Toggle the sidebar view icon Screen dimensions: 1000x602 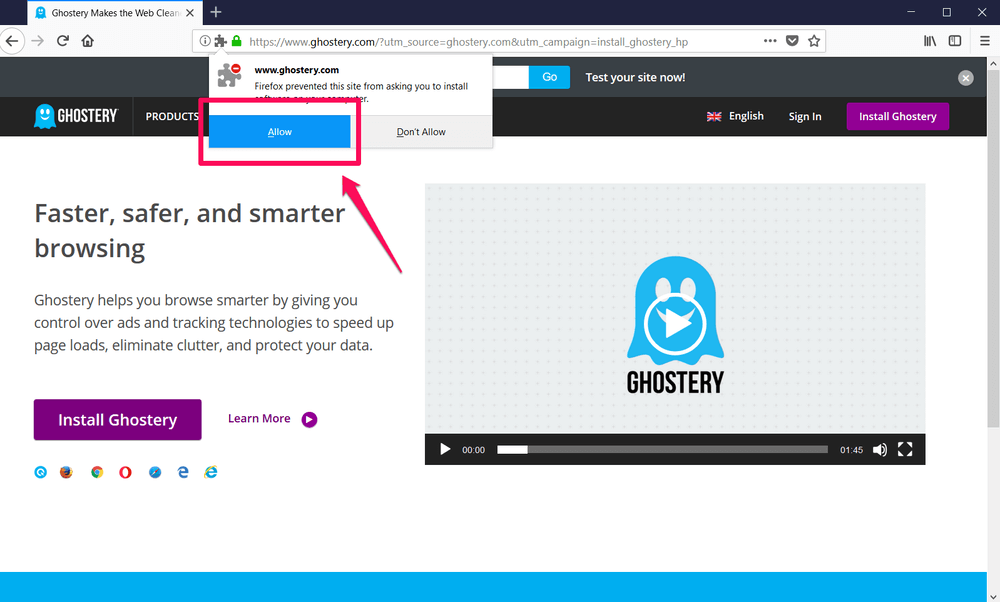(955, 41)
